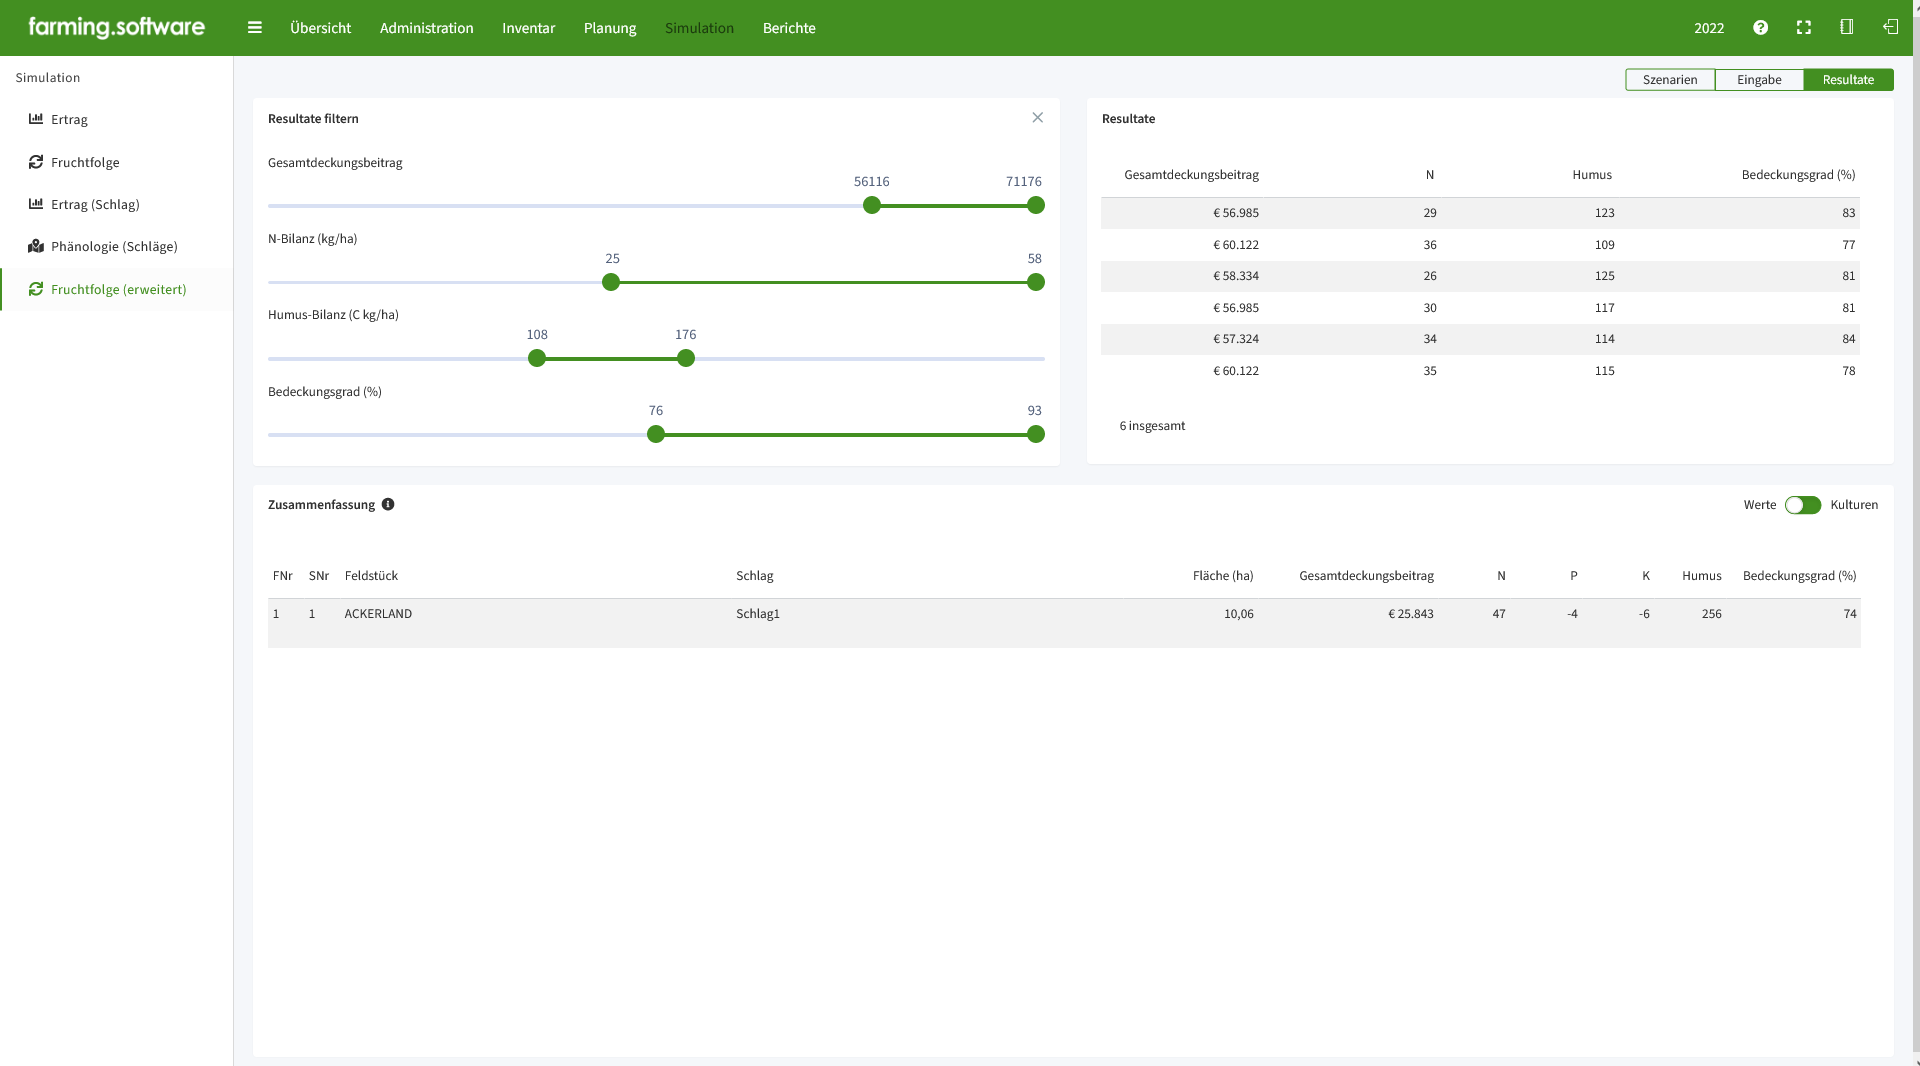Select result row with € 58.334
Screen dimensions: 1920x1066
pos(1480,276)
